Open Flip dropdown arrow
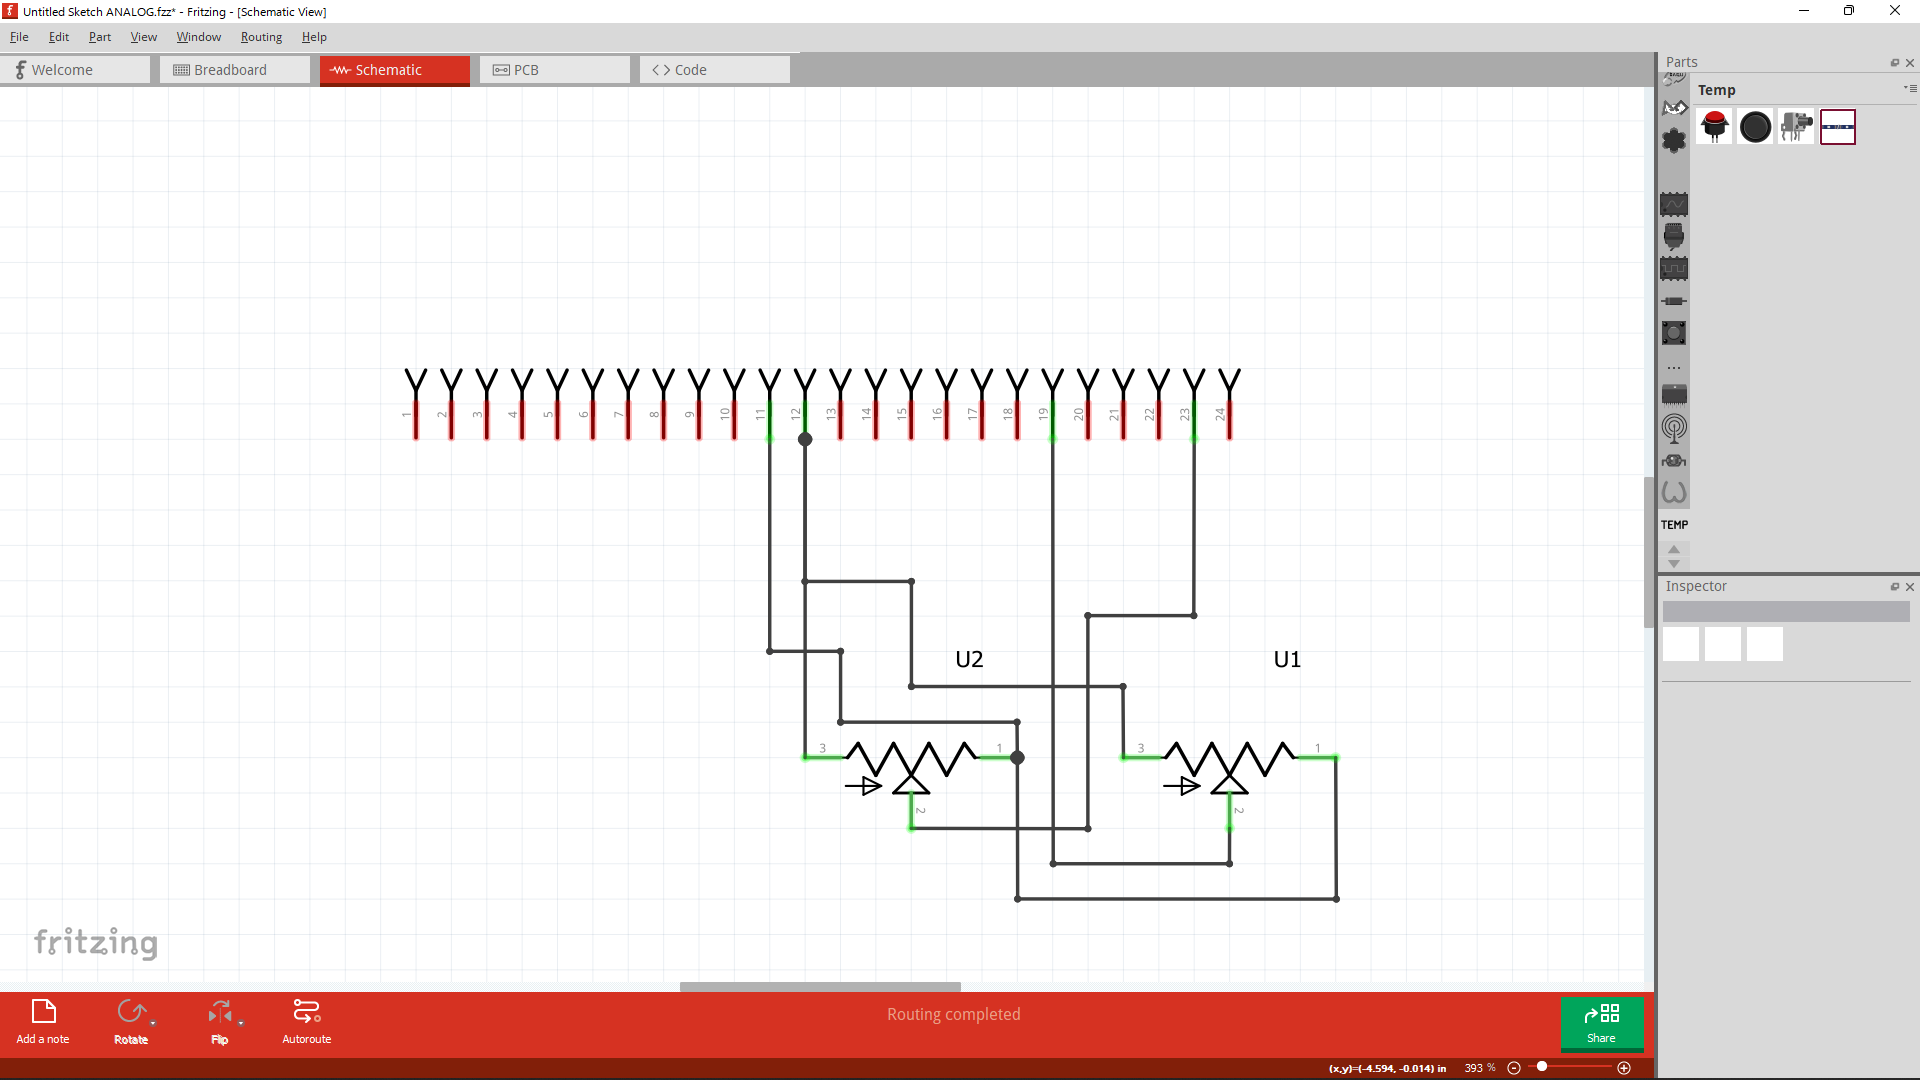1920x1080 pixels. tap(241, 1024)
